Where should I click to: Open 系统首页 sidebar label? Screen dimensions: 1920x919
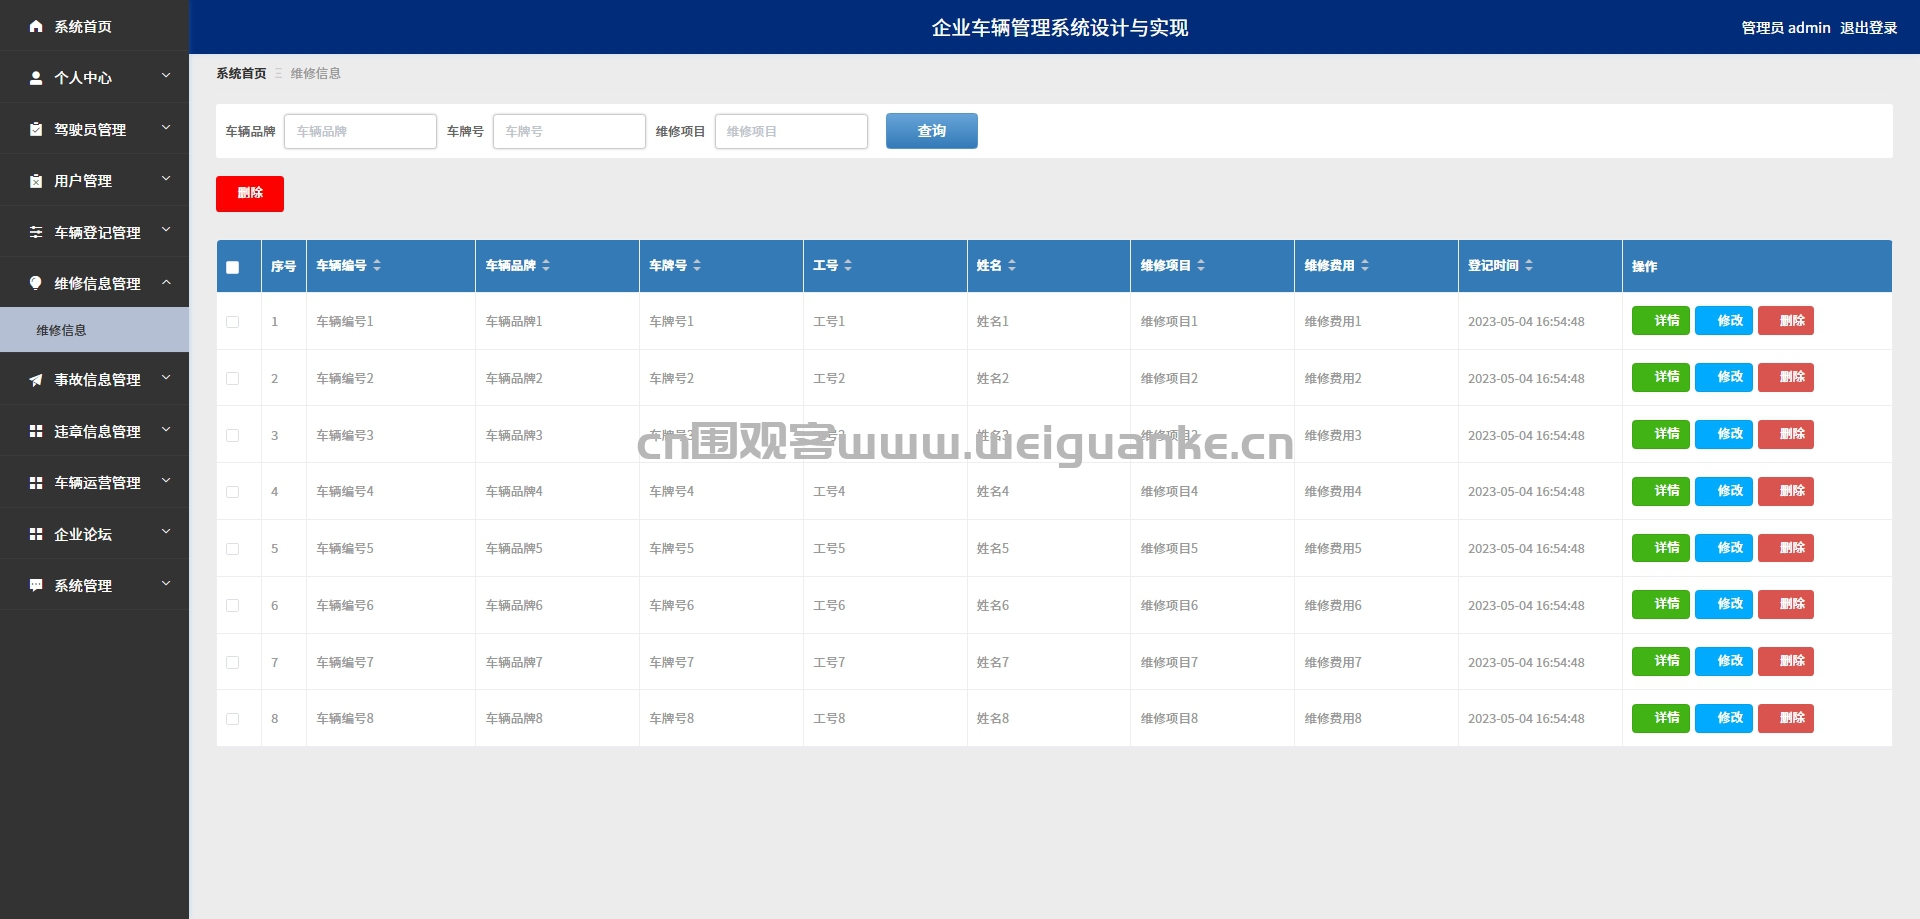pos(83,27)
